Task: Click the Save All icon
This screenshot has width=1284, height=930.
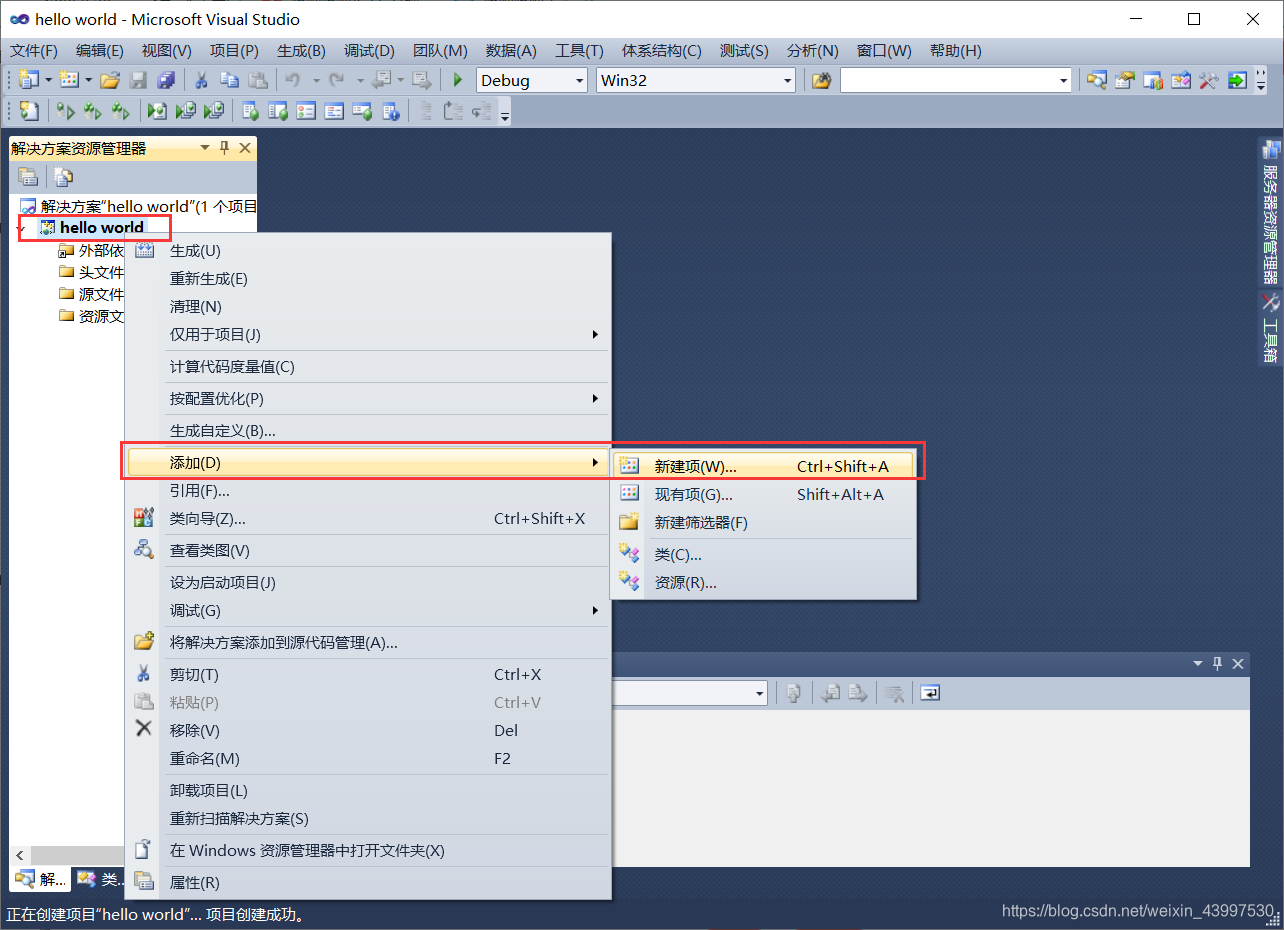Action: [166, 80]
